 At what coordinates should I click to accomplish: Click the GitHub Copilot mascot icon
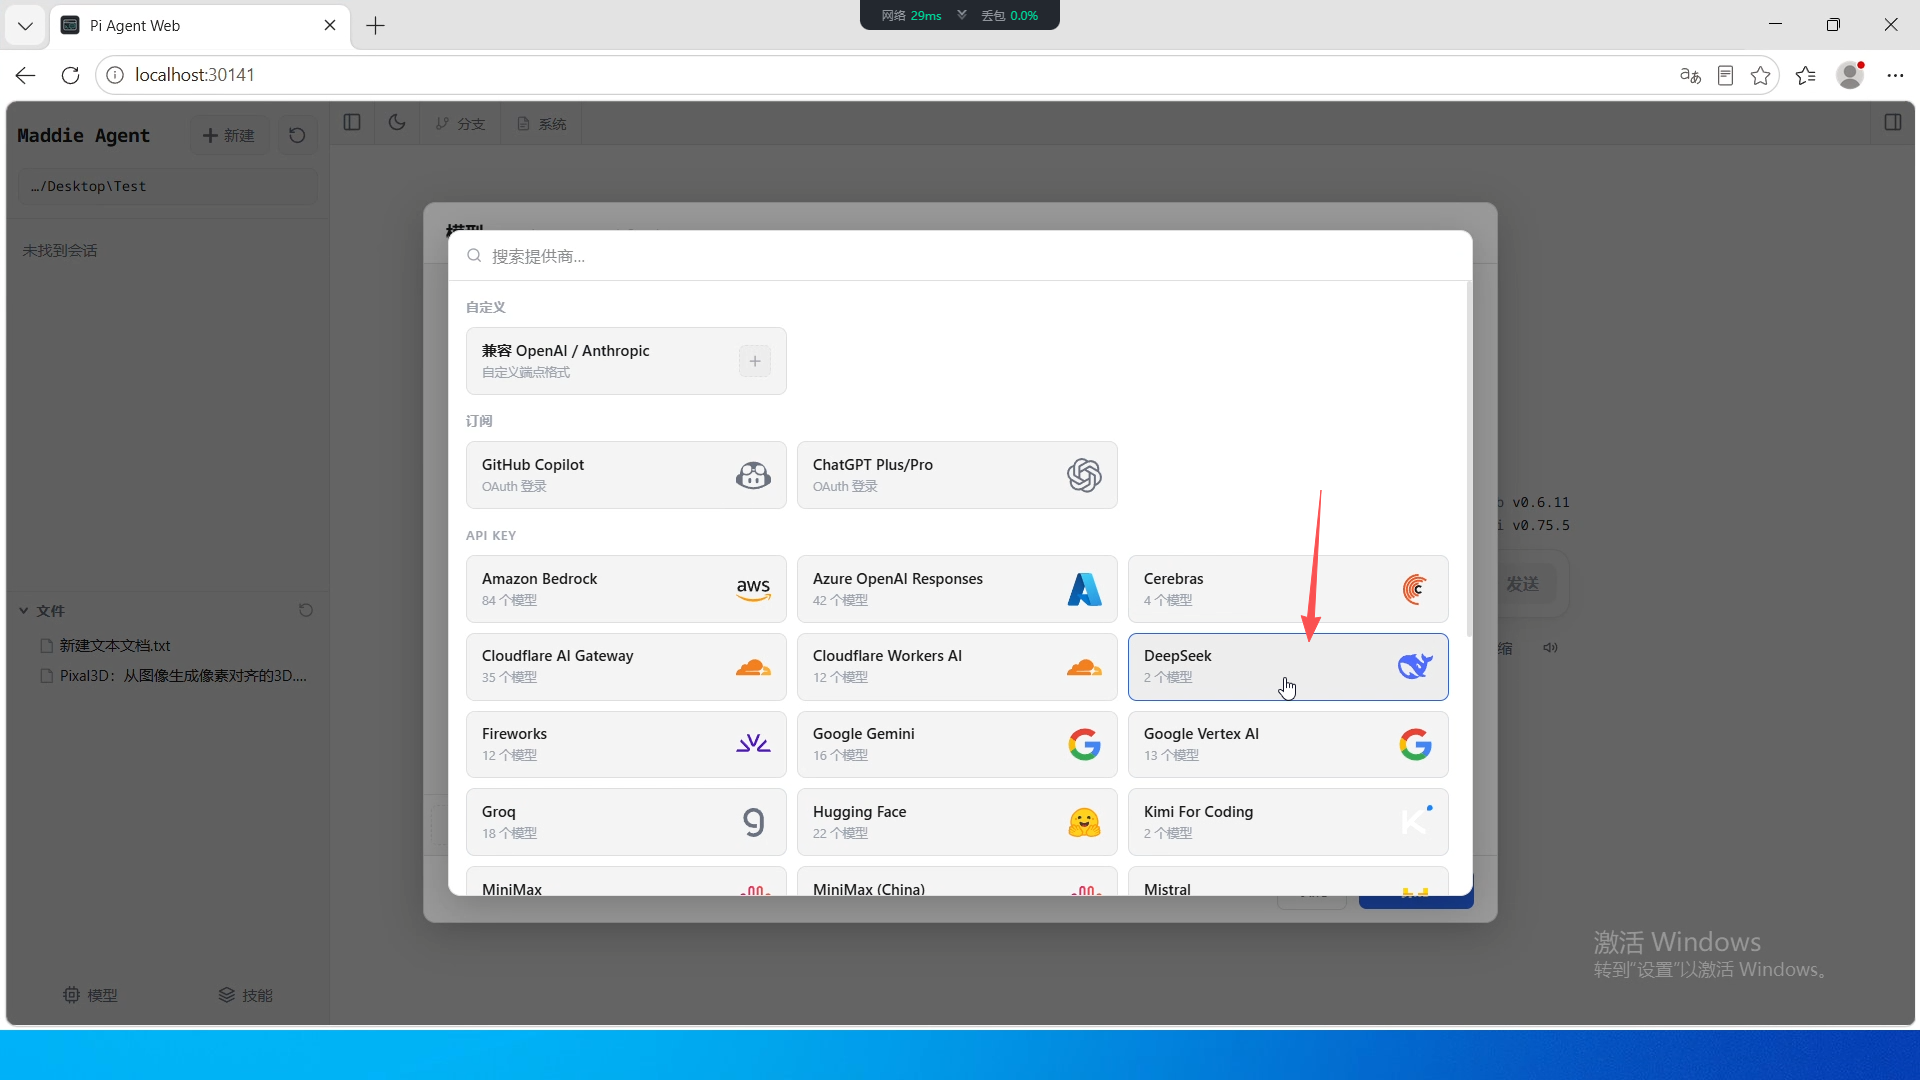[753, 475]
